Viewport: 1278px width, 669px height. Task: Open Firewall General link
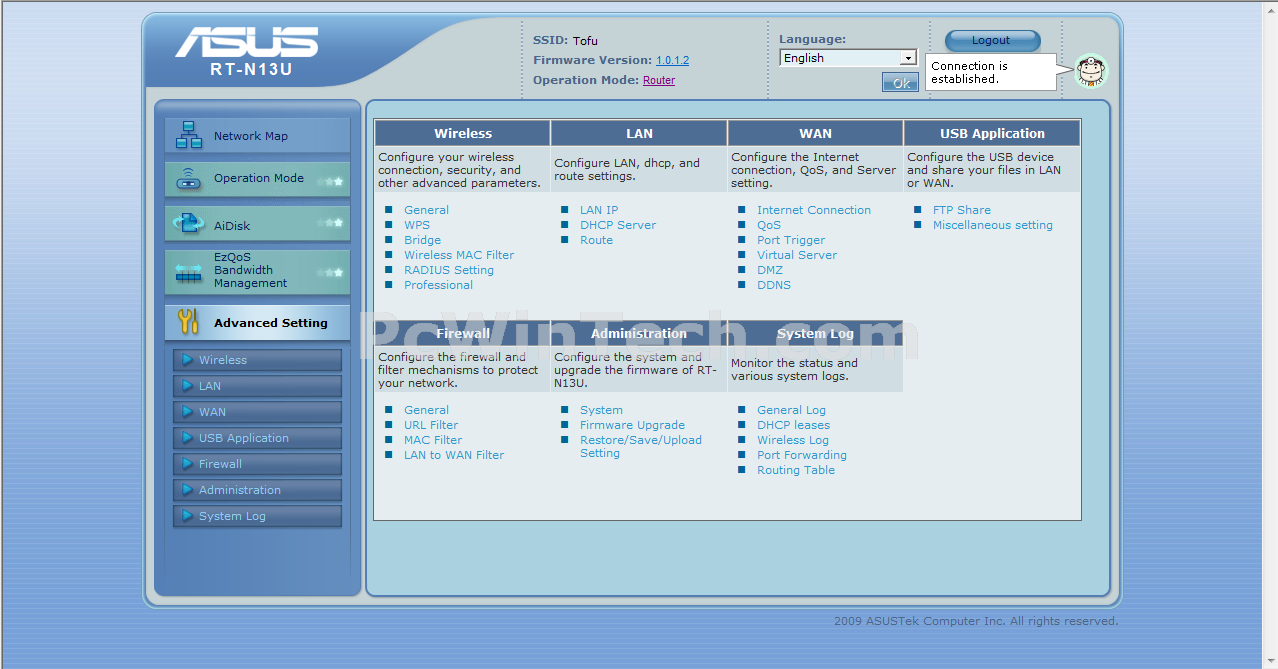pos(426,410)
